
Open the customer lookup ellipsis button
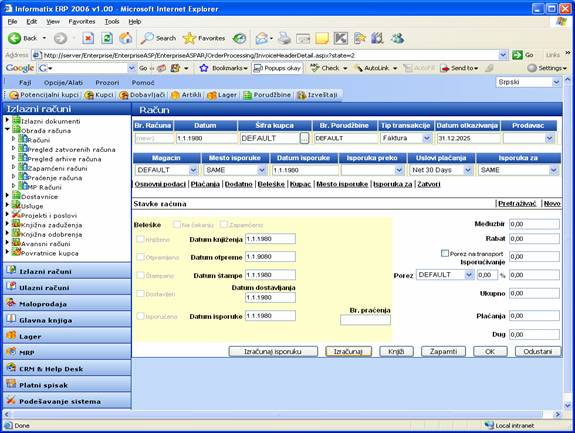[x=304, y=138]
